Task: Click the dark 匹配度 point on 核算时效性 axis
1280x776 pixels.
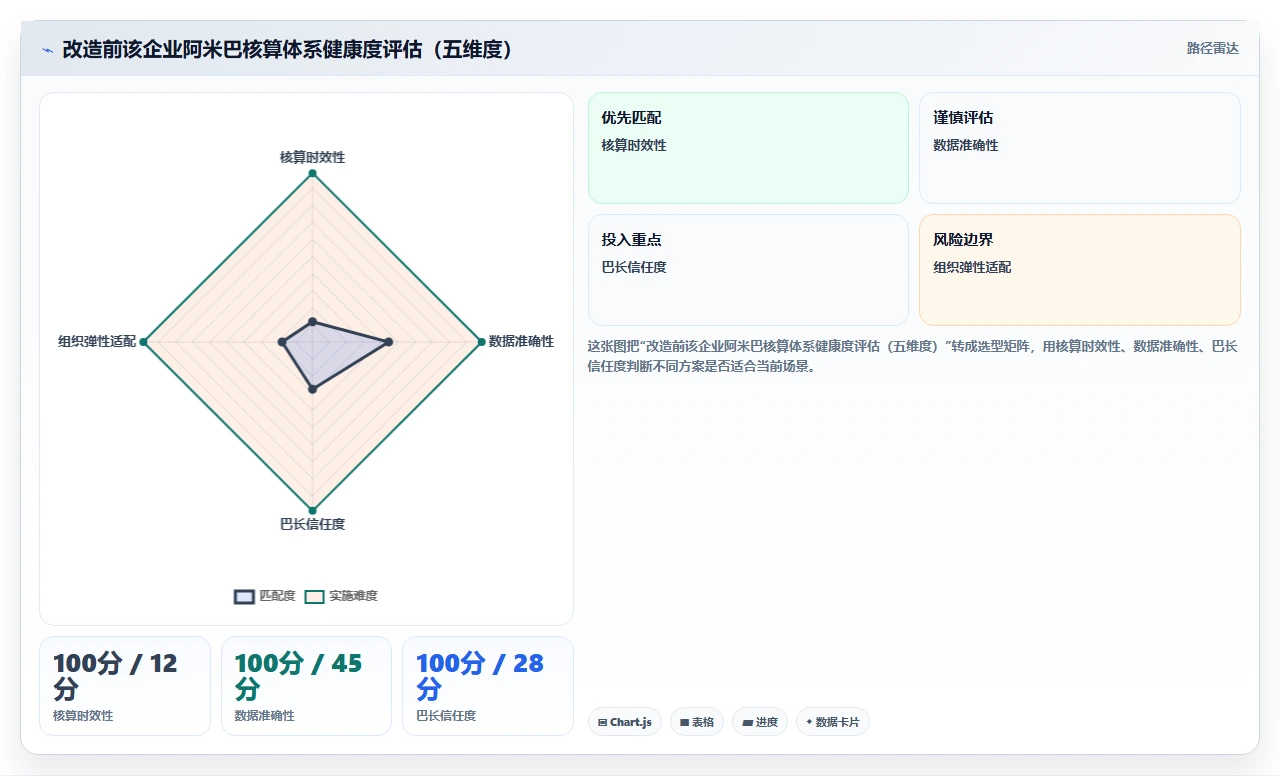Action: tap(313, 322)
